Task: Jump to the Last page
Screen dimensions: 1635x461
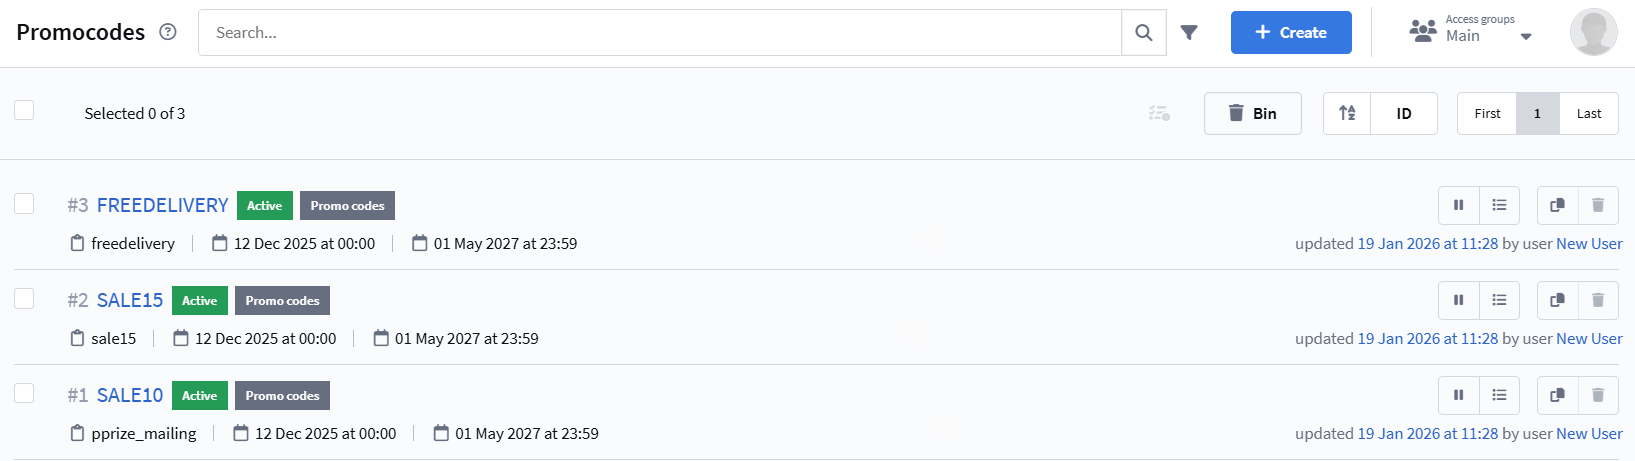Action: click(x=1589, y=113)
